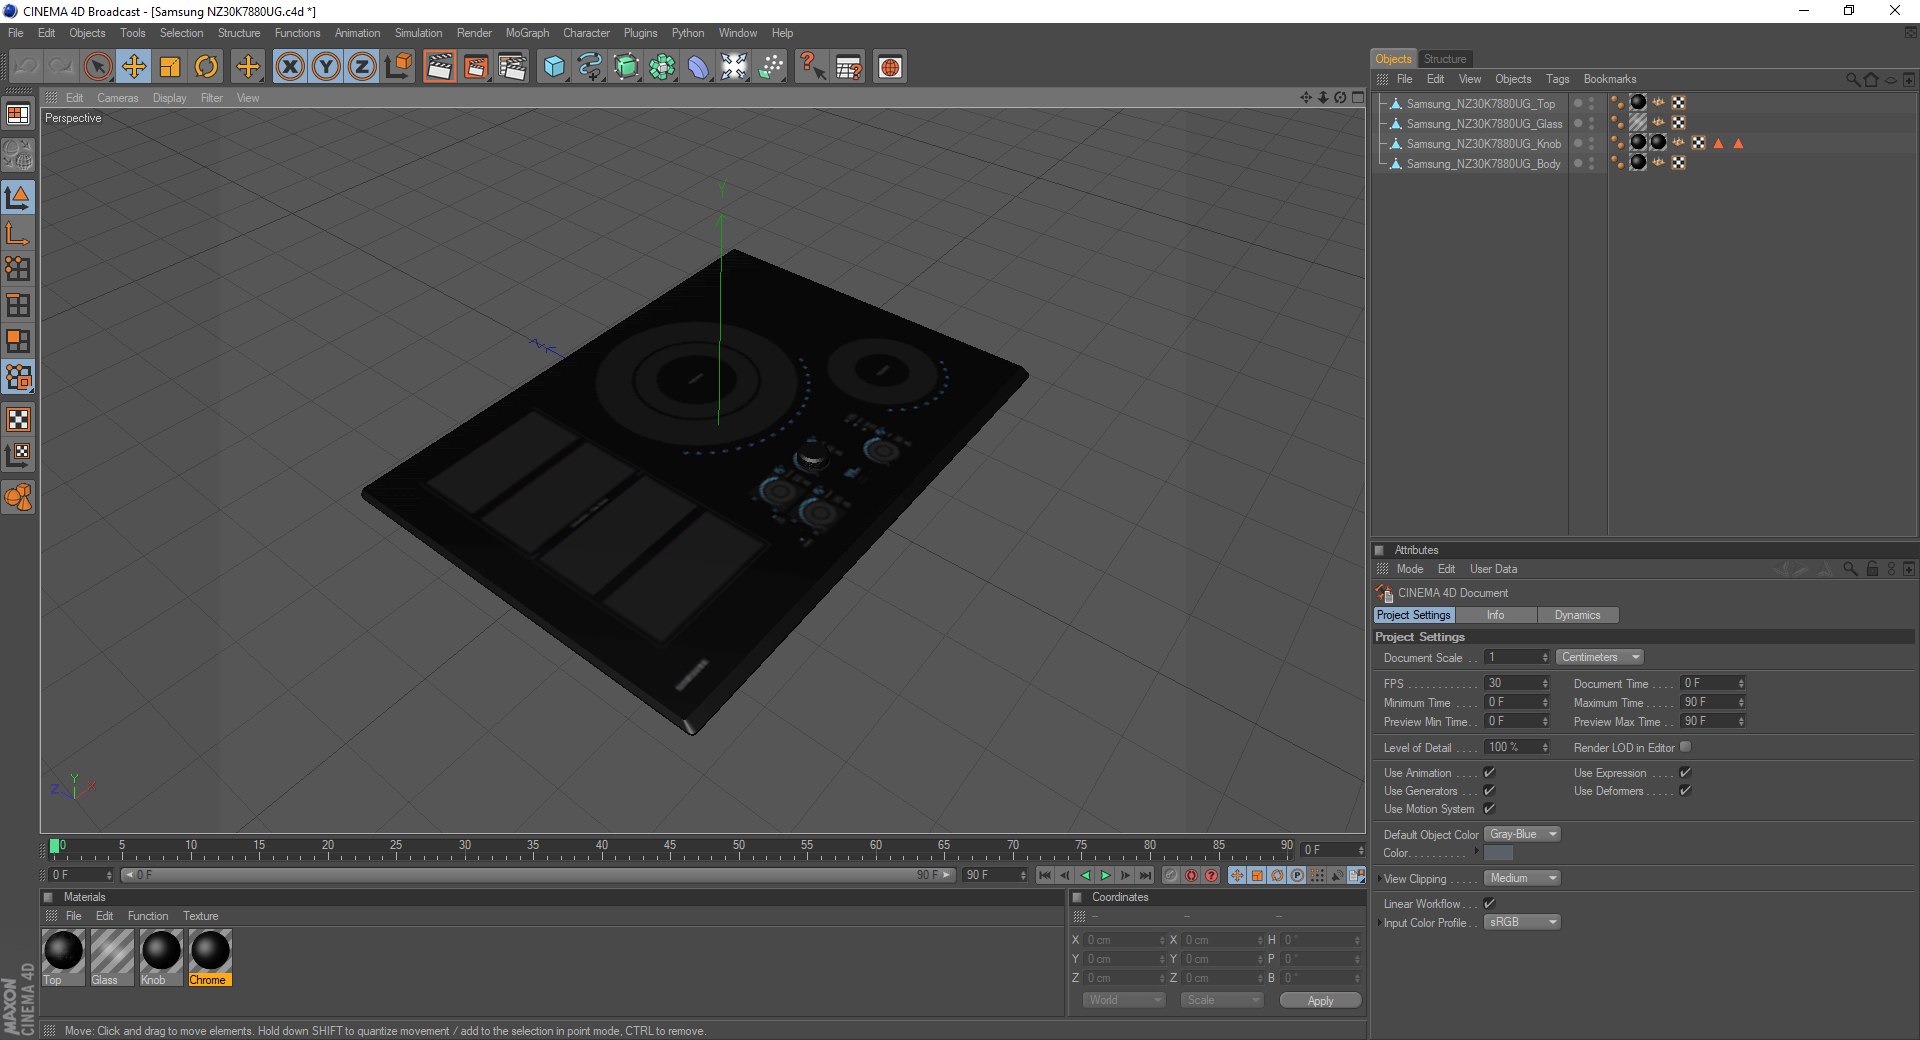Toggle Use Generators checkbox
This screenshot has height=1040, width=1920.
click(1489, 790)
